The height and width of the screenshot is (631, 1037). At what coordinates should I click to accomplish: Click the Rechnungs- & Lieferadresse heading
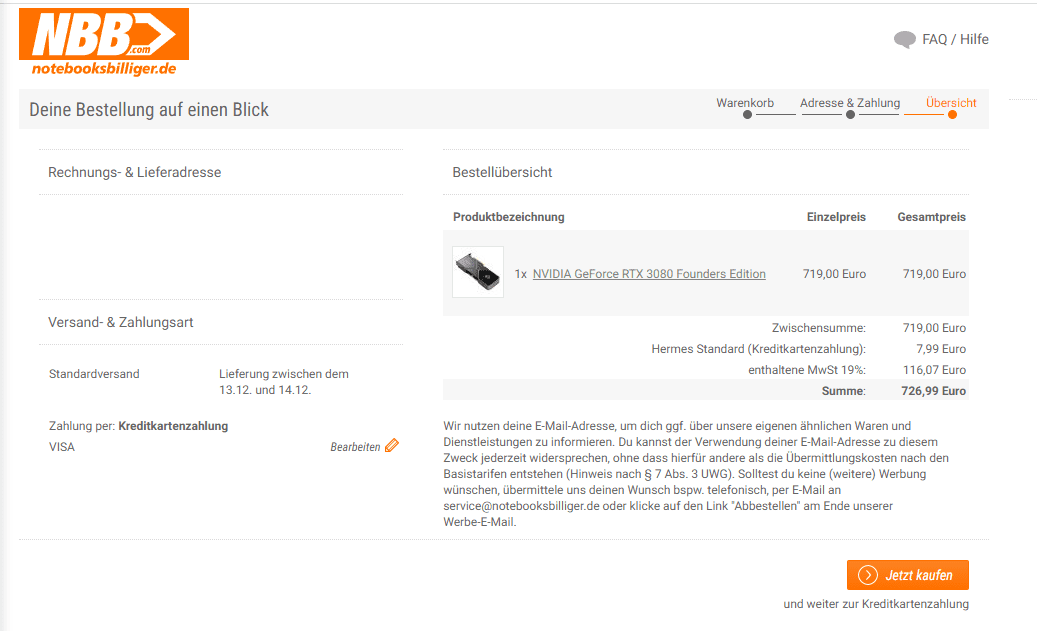[x=134, y=172]
